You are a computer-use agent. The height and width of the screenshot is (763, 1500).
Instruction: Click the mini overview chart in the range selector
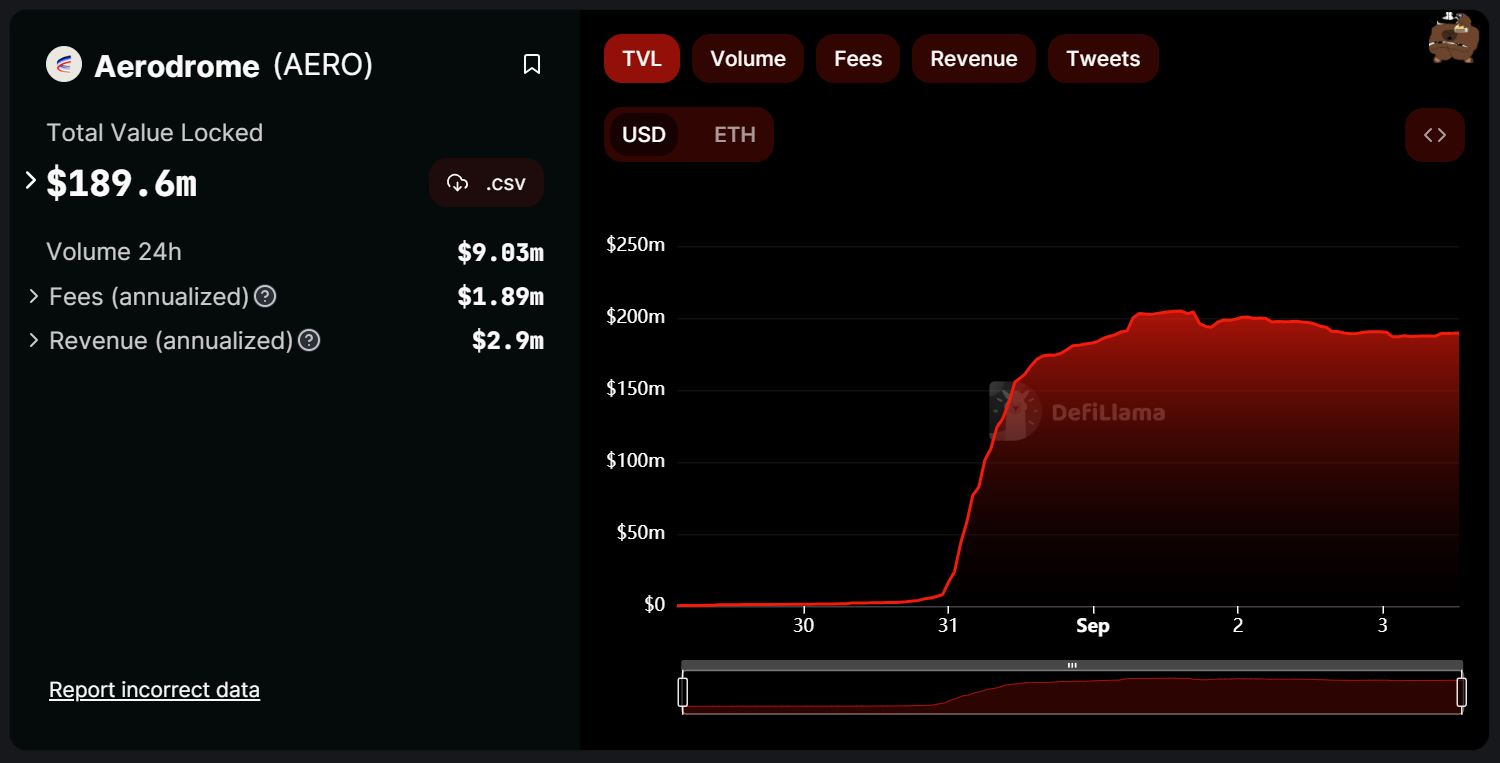(1072, 693)
